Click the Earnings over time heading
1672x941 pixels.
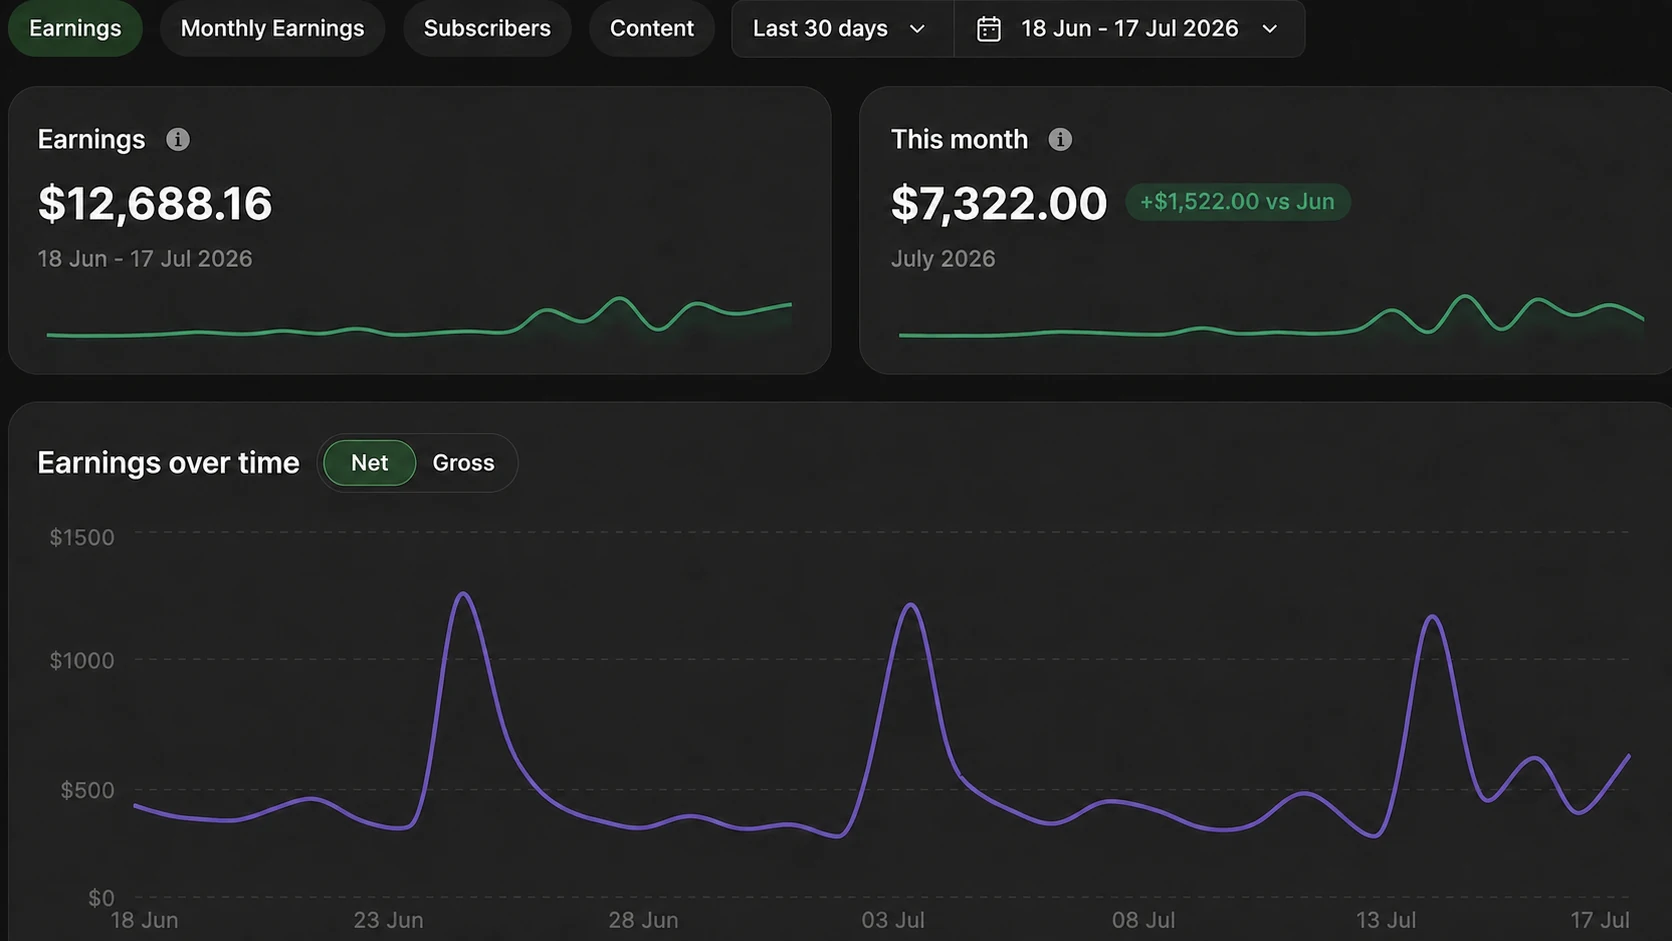click(x=168, y=463)
